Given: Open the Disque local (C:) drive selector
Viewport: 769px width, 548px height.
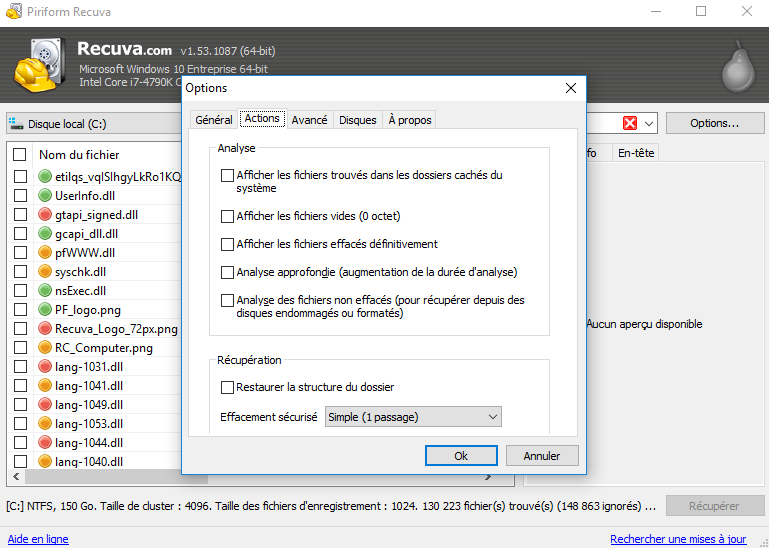Looking at the screenshot, I should 94,124.
